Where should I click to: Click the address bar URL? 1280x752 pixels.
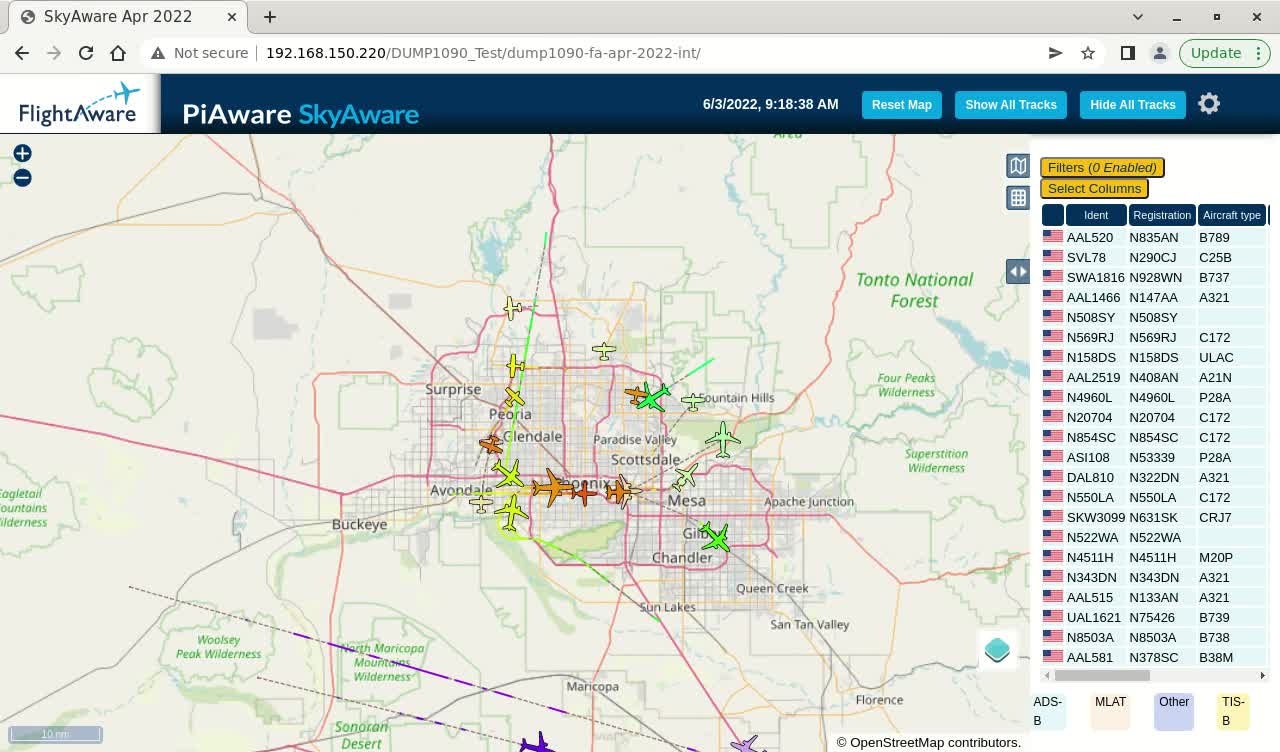point(483,53)
